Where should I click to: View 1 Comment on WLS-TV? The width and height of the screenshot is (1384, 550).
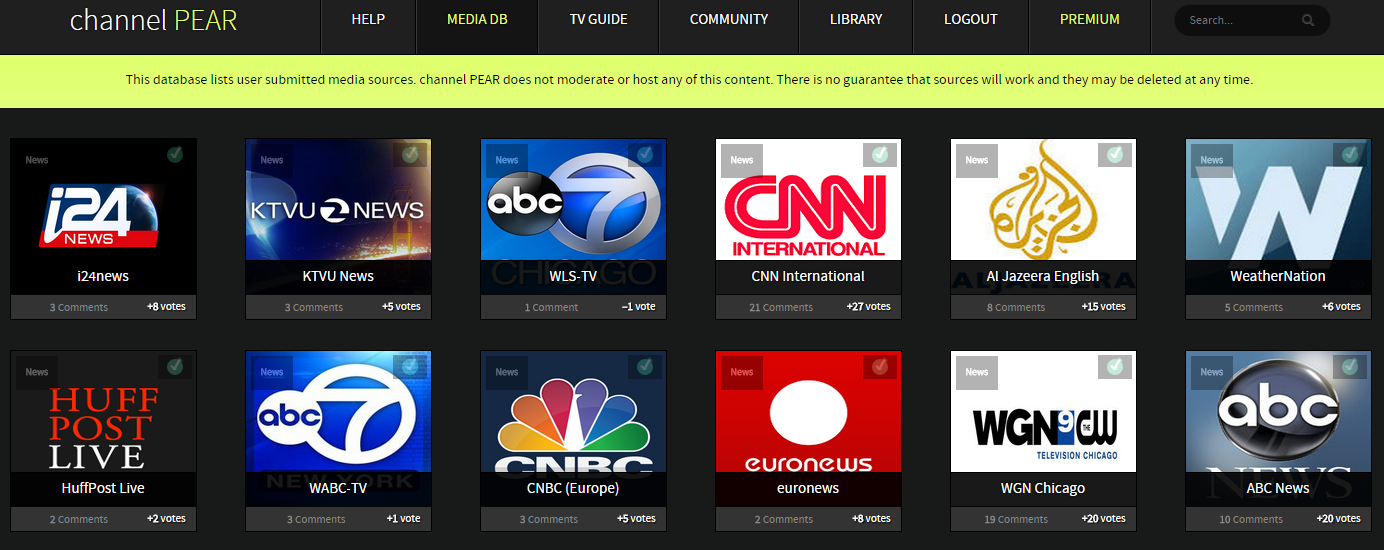(x=551, y=307)
